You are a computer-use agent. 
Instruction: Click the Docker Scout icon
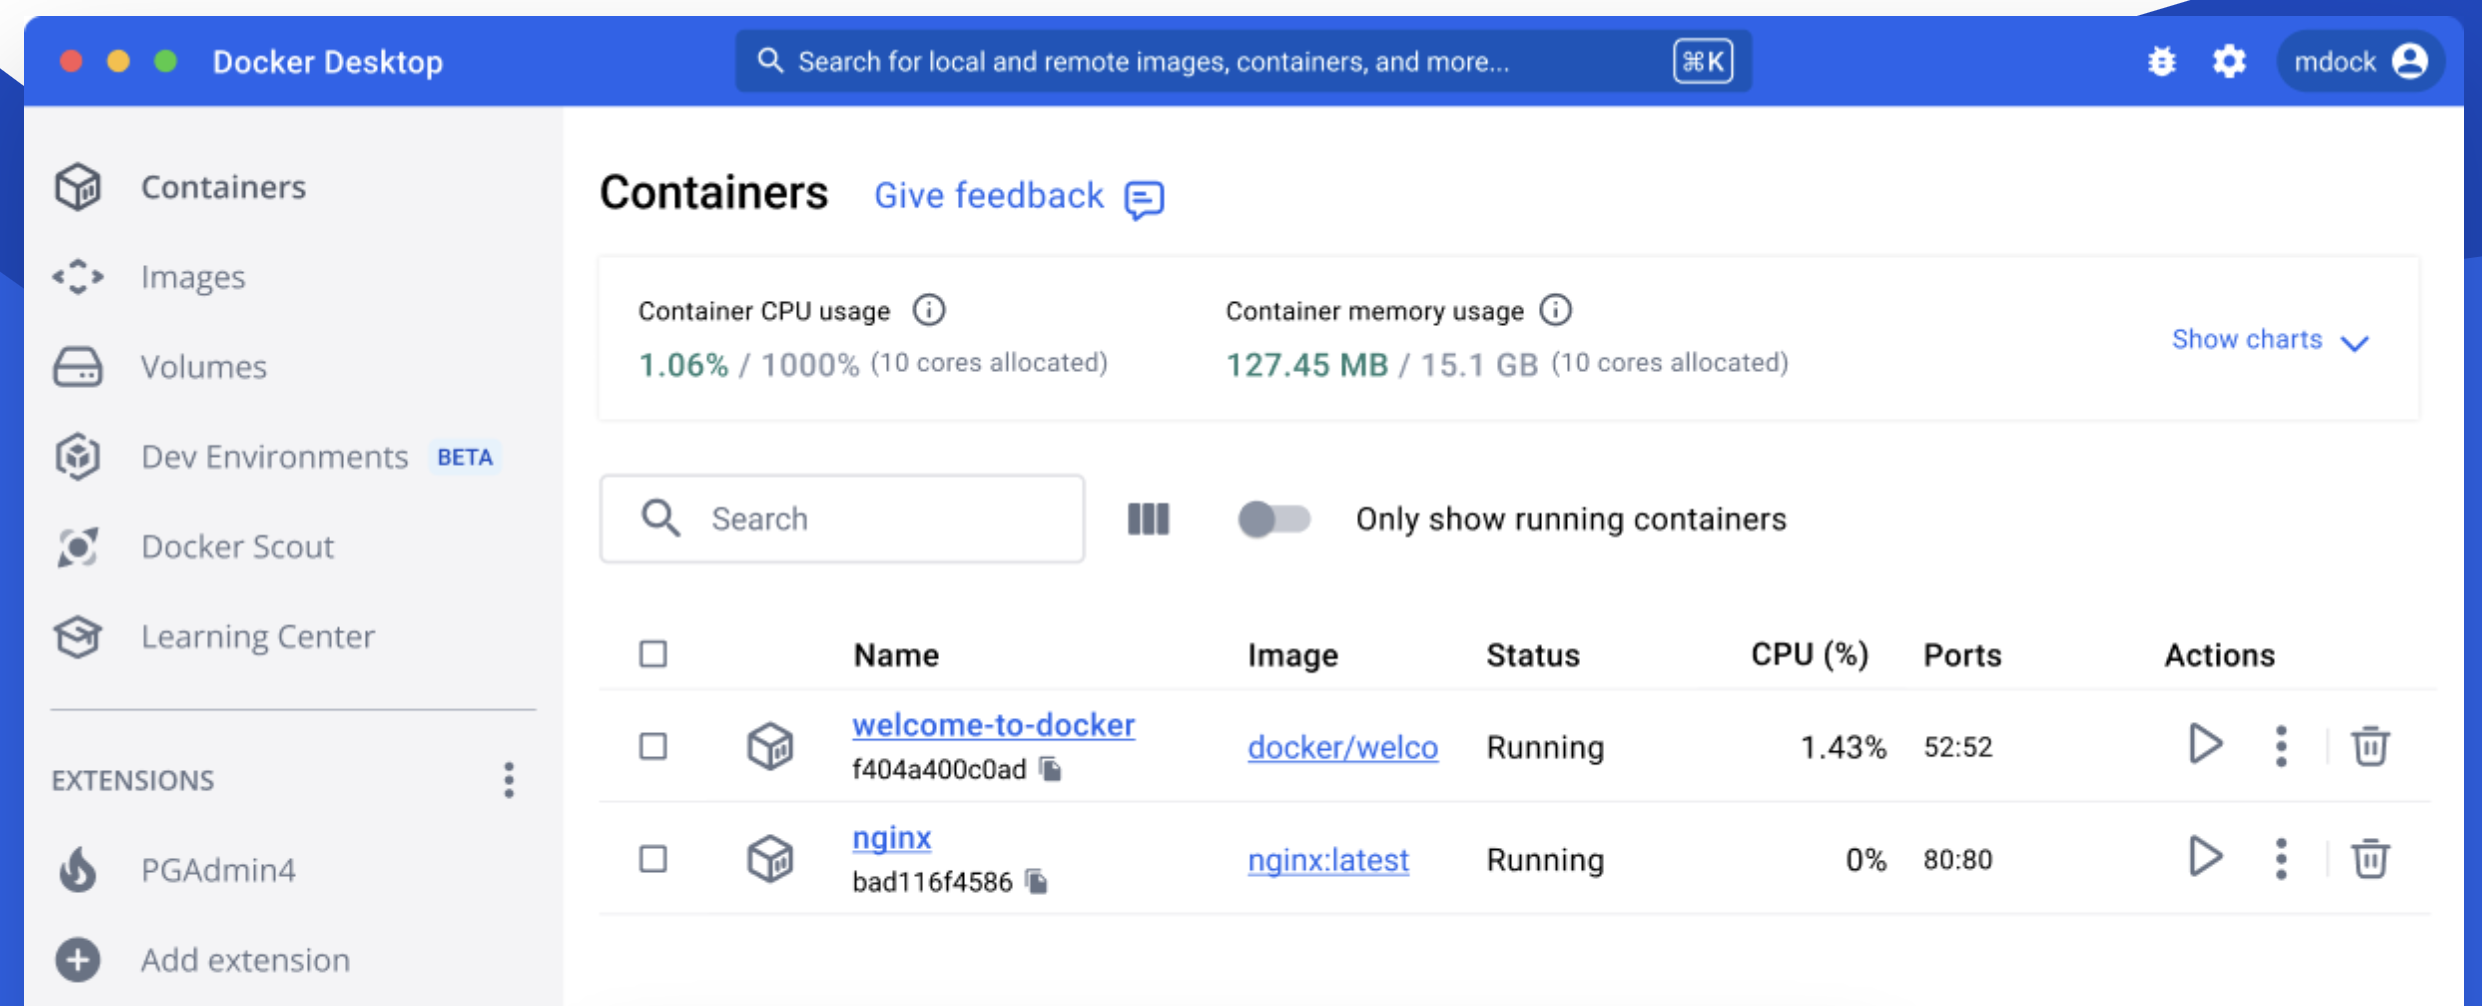tap(78, 547)
